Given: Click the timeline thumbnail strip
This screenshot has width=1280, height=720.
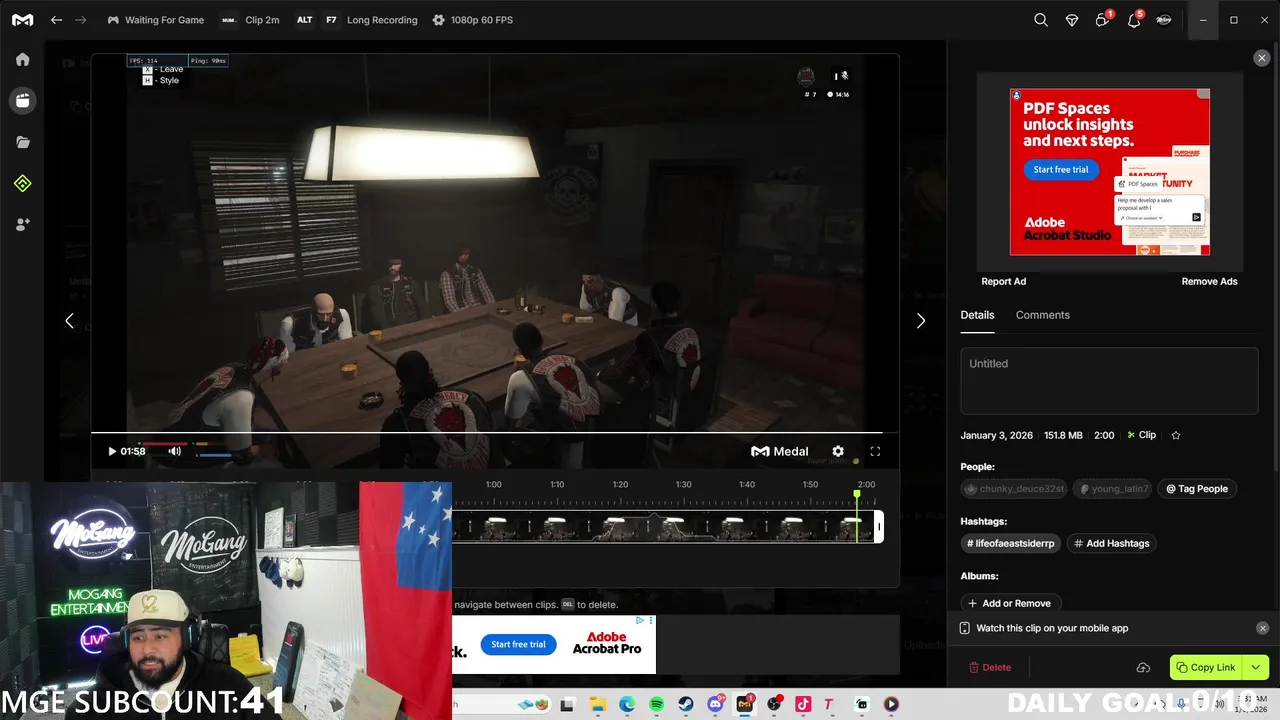Looking at the screenshot, I should coord(664,527).
